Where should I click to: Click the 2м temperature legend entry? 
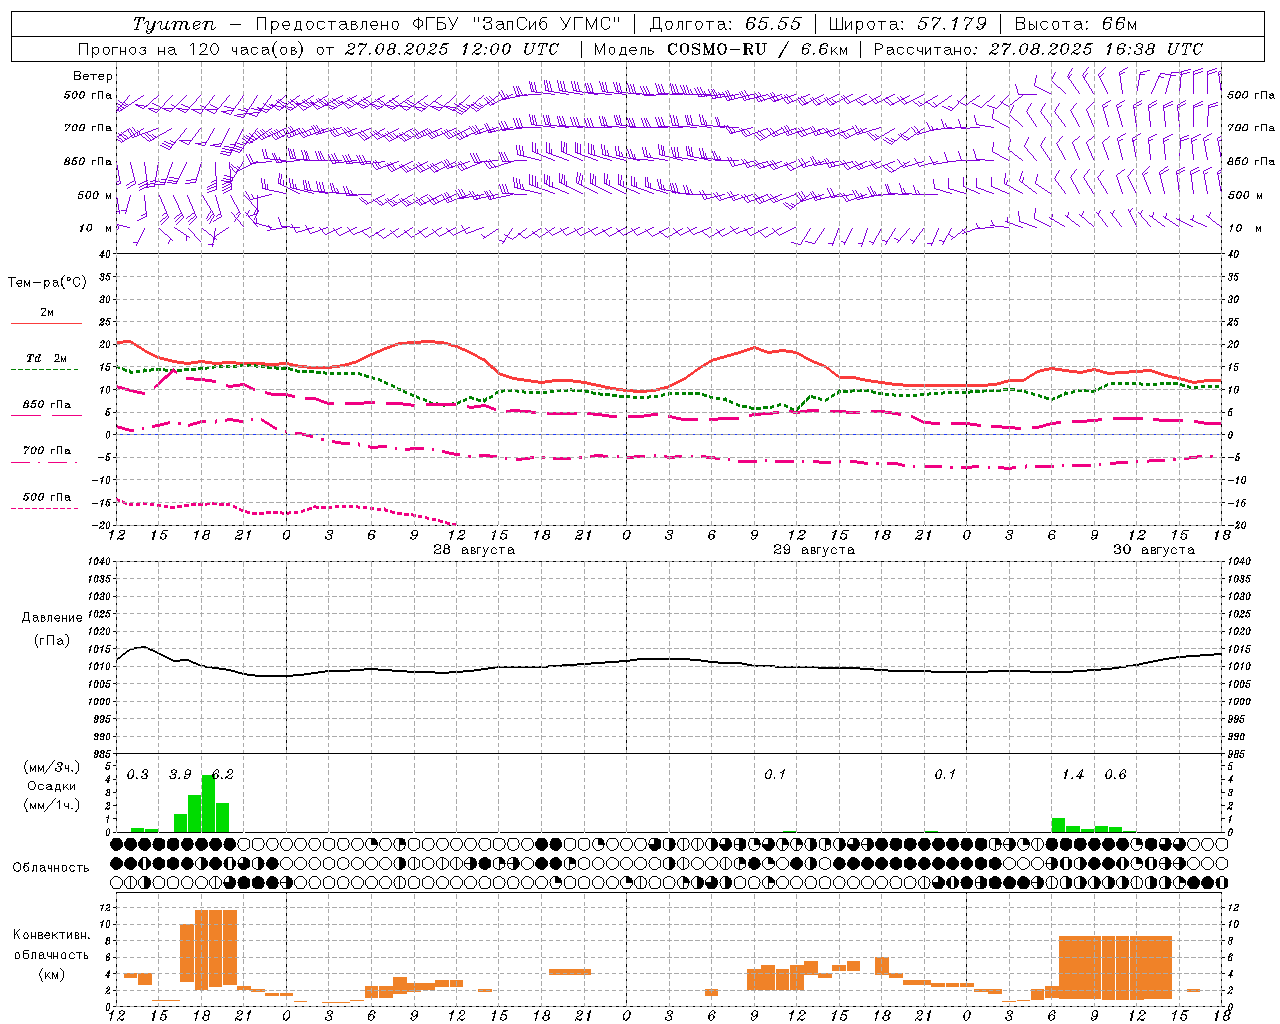pyautogui.click(x=47, y=312)
